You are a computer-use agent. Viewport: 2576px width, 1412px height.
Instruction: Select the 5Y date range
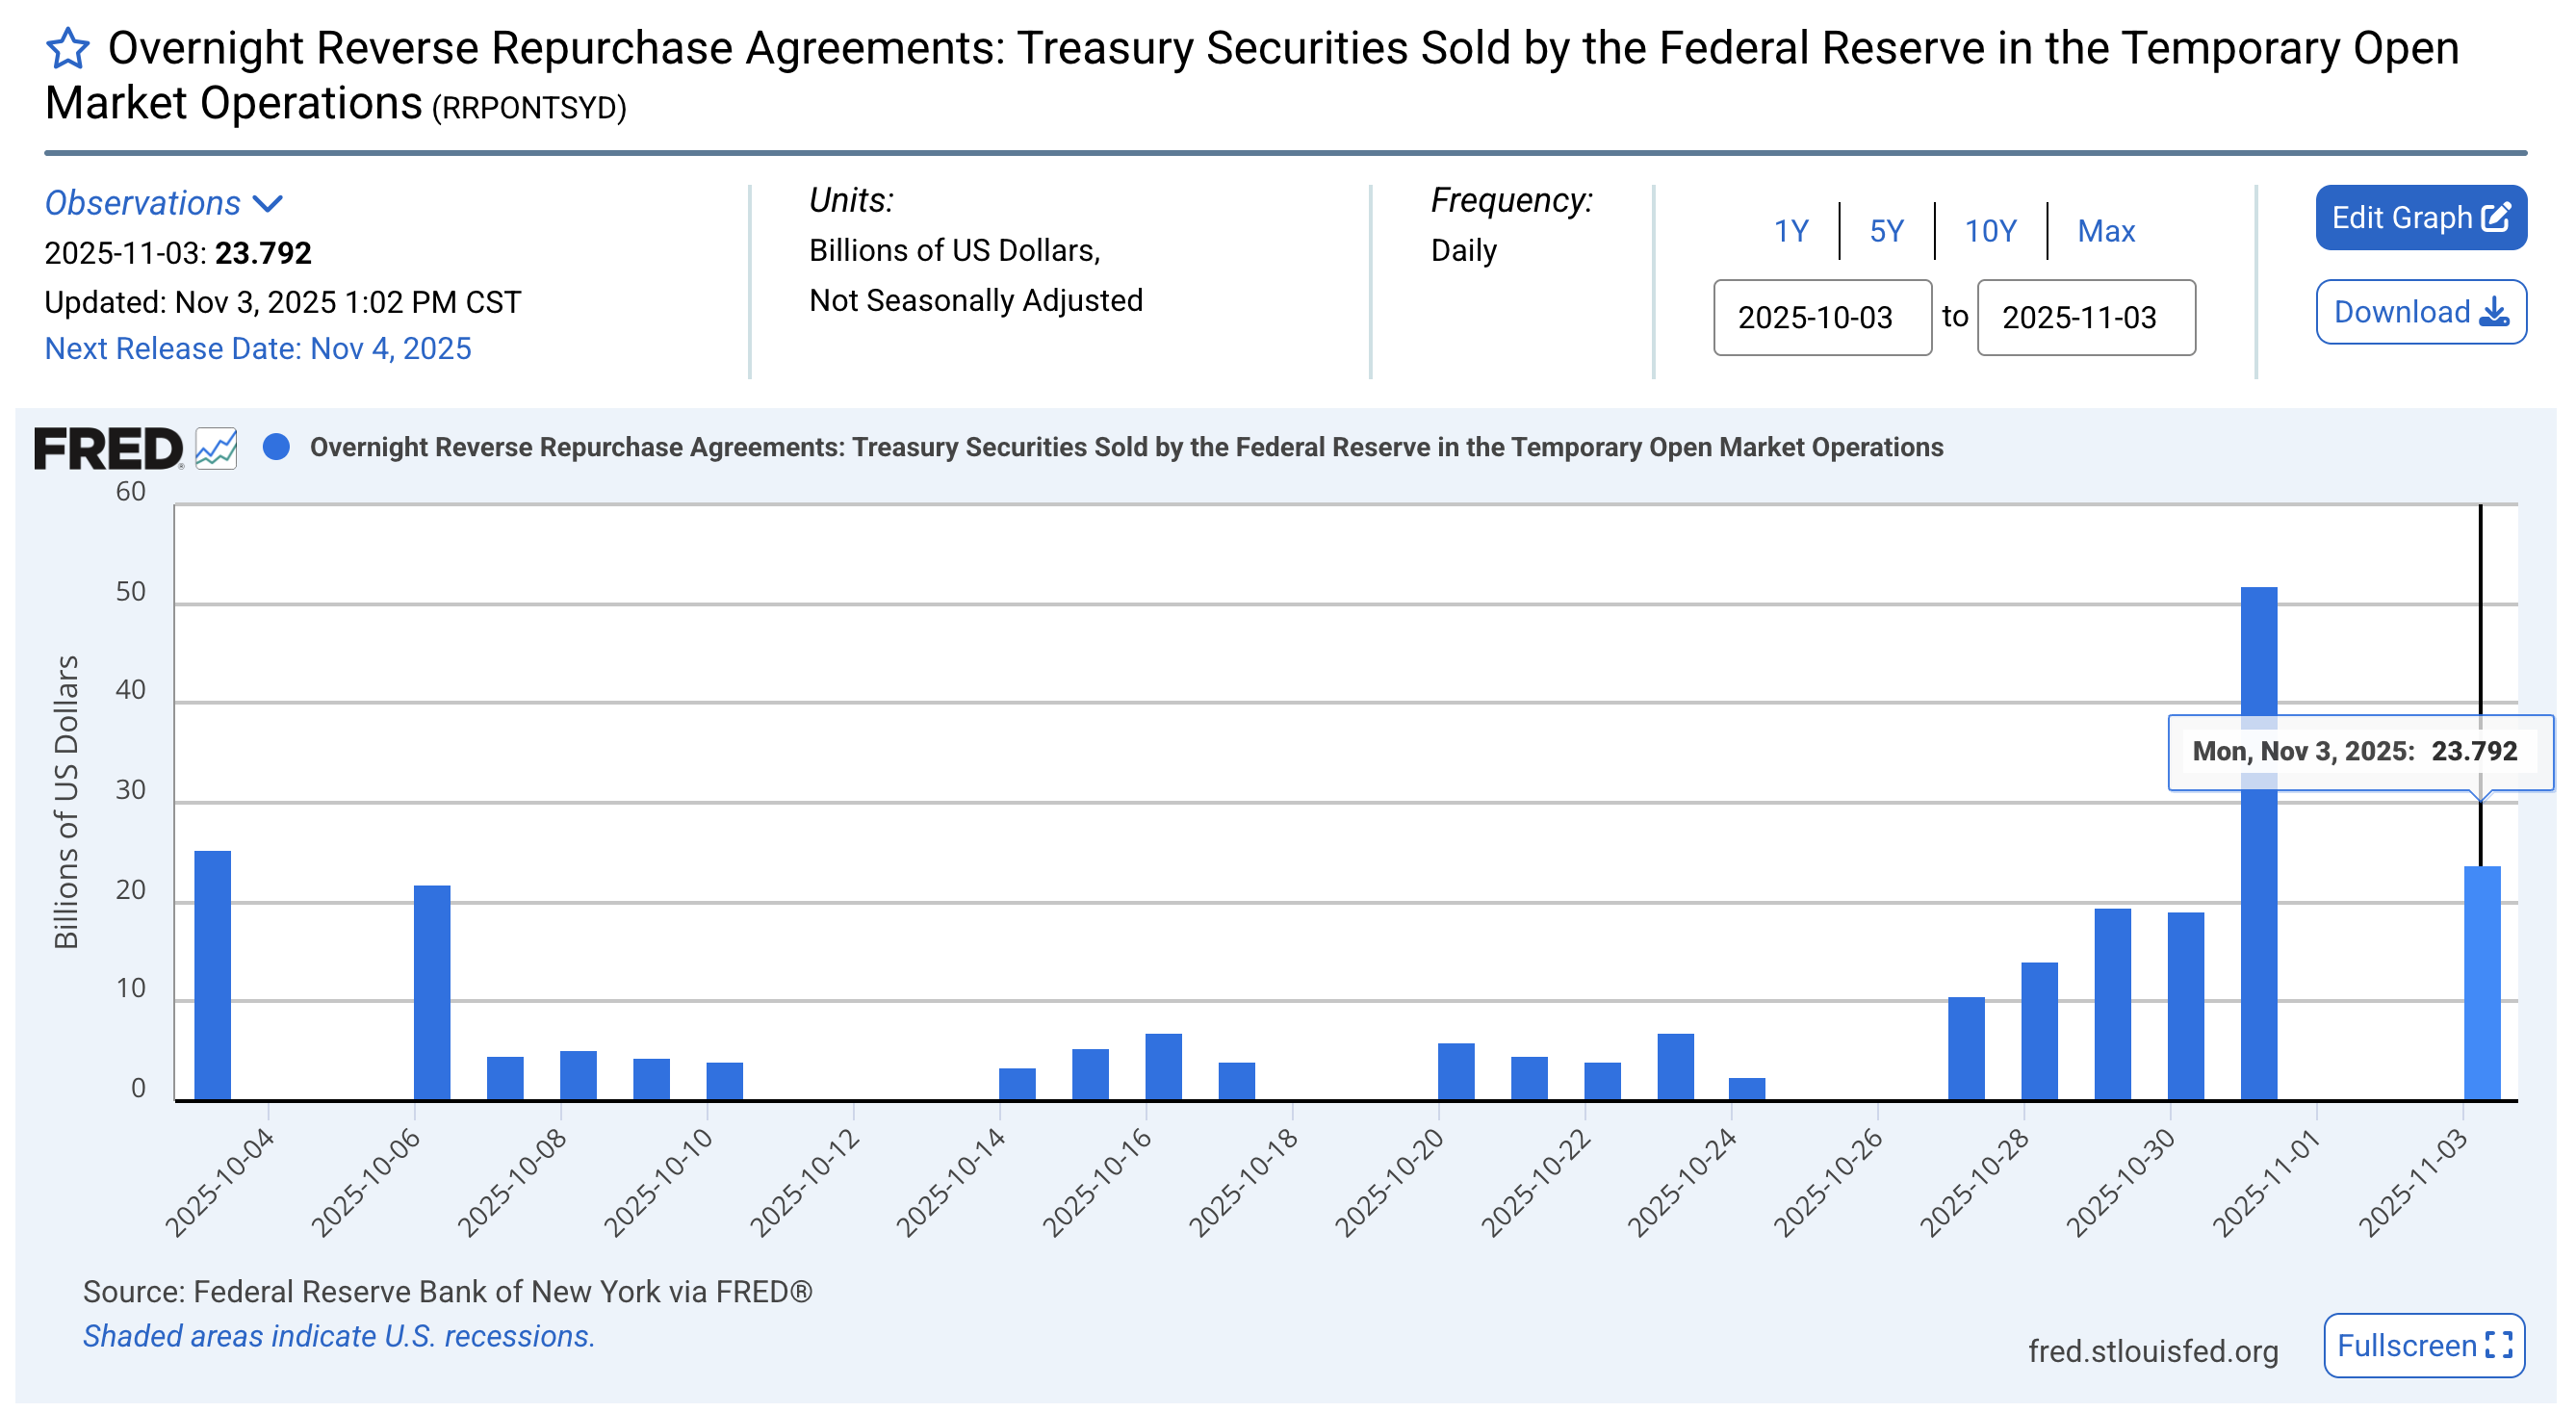[x=1886, y=230]
